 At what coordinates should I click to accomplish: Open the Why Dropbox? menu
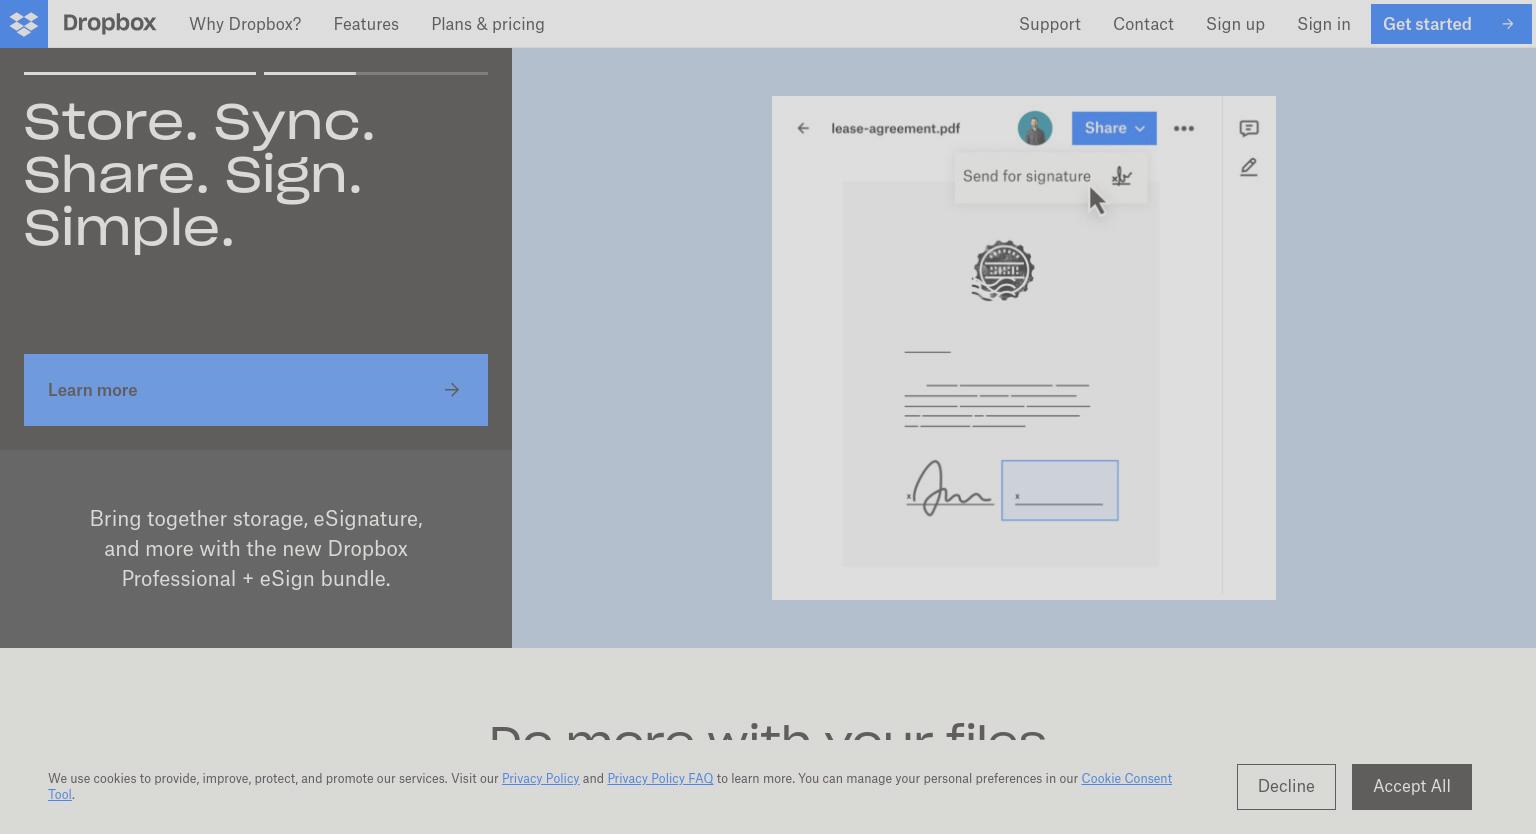tap(245, 24)
